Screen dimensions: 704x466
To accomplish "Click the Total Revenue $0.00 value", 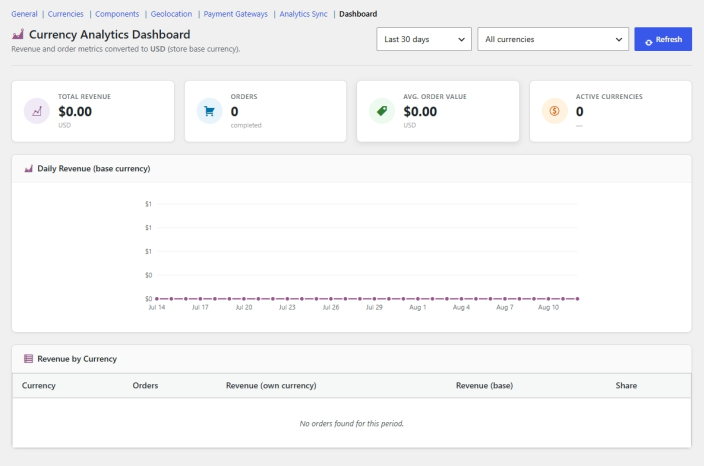I will (x=75, y=111).
